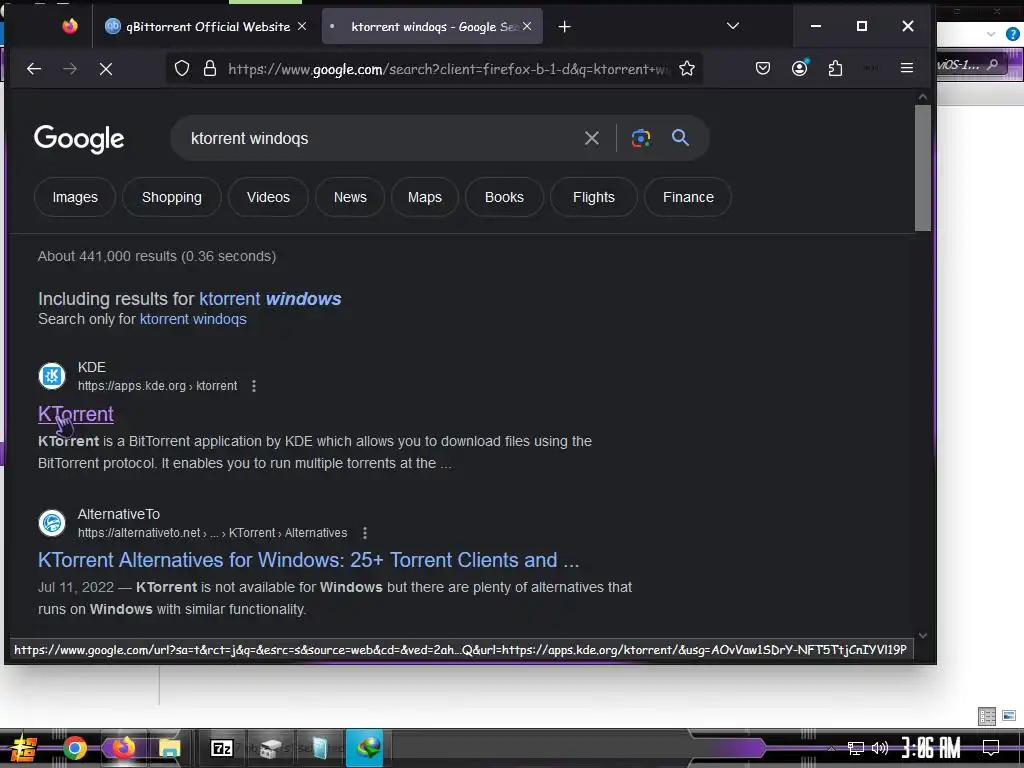The image size is (1024, 768).
Task: Expand the list all tabs chevron
Action: (733, 26)
